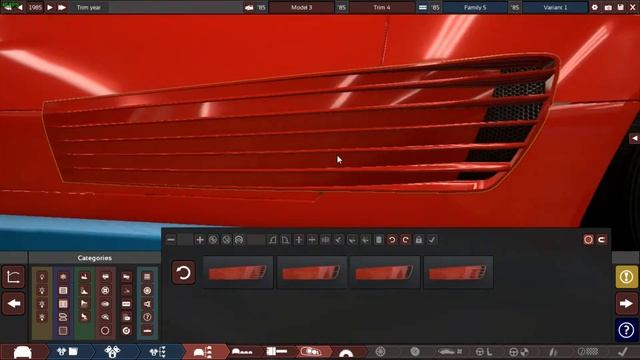Viewport: 640px width, 360px height.
Task: Click the Model 3 name field
Action: [x=302, y=7]
